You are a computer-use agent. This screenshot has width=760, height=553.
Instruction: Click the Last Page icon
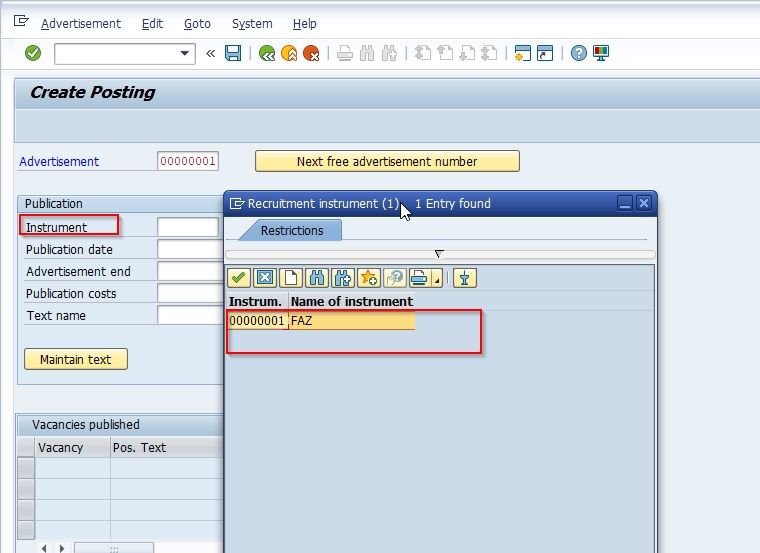coord(490,53)
